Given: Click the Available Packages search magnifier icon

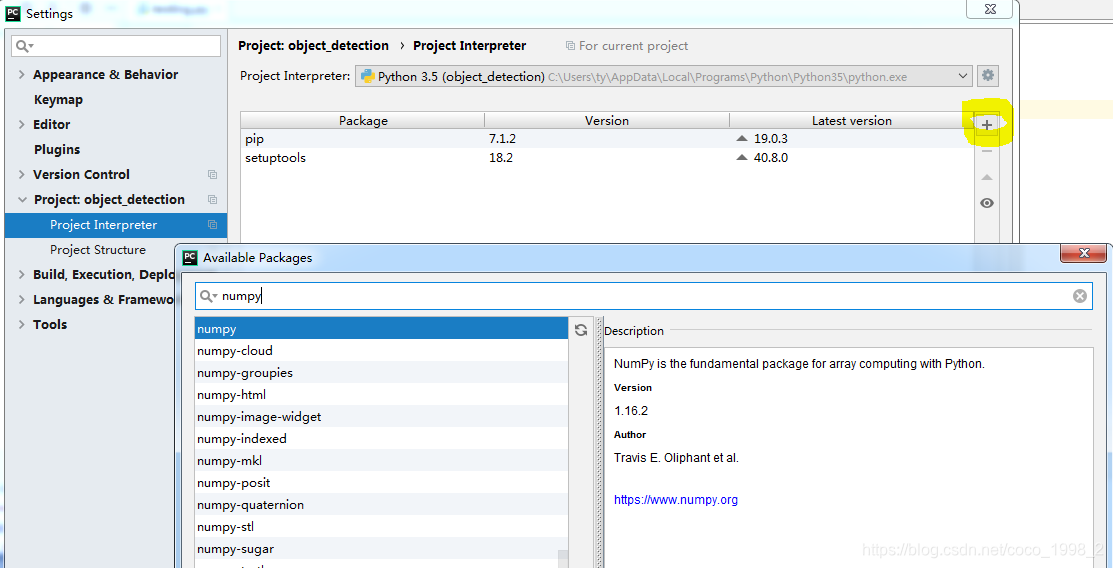Looking at the screenshot, I should (208, 296).
